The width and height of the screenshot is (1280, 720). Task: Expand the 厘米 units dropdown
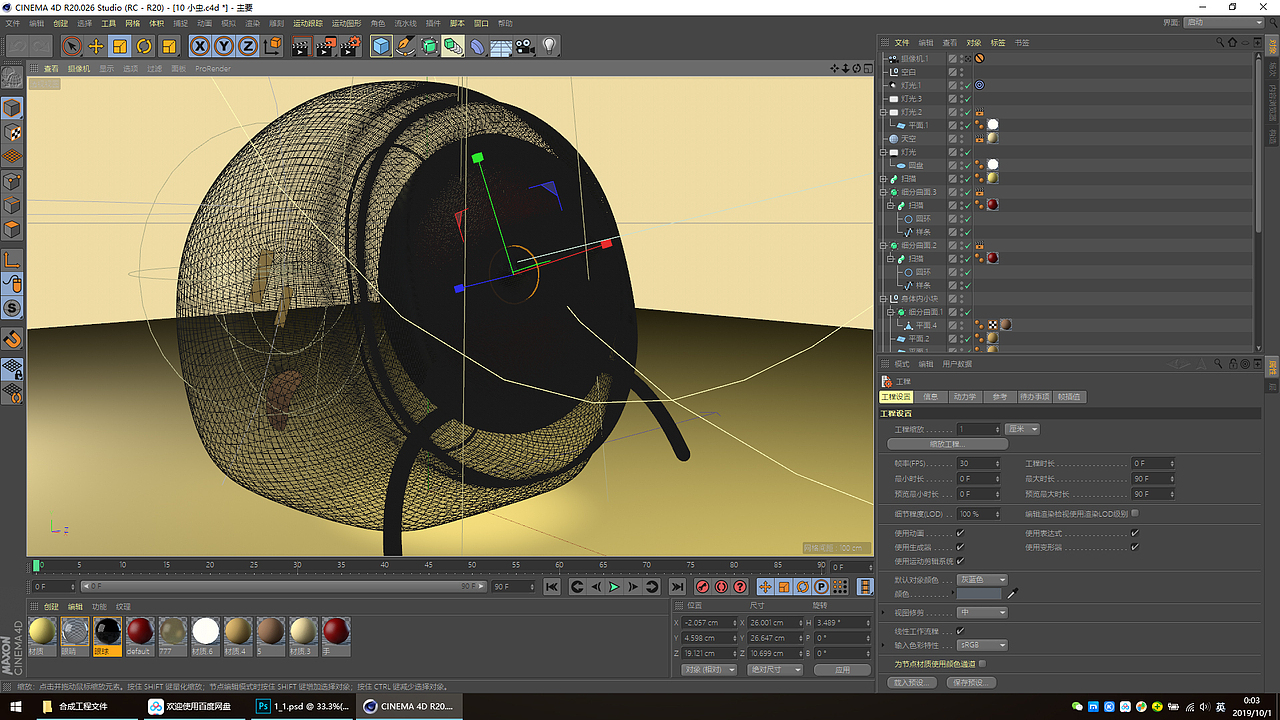(1023, 429)
